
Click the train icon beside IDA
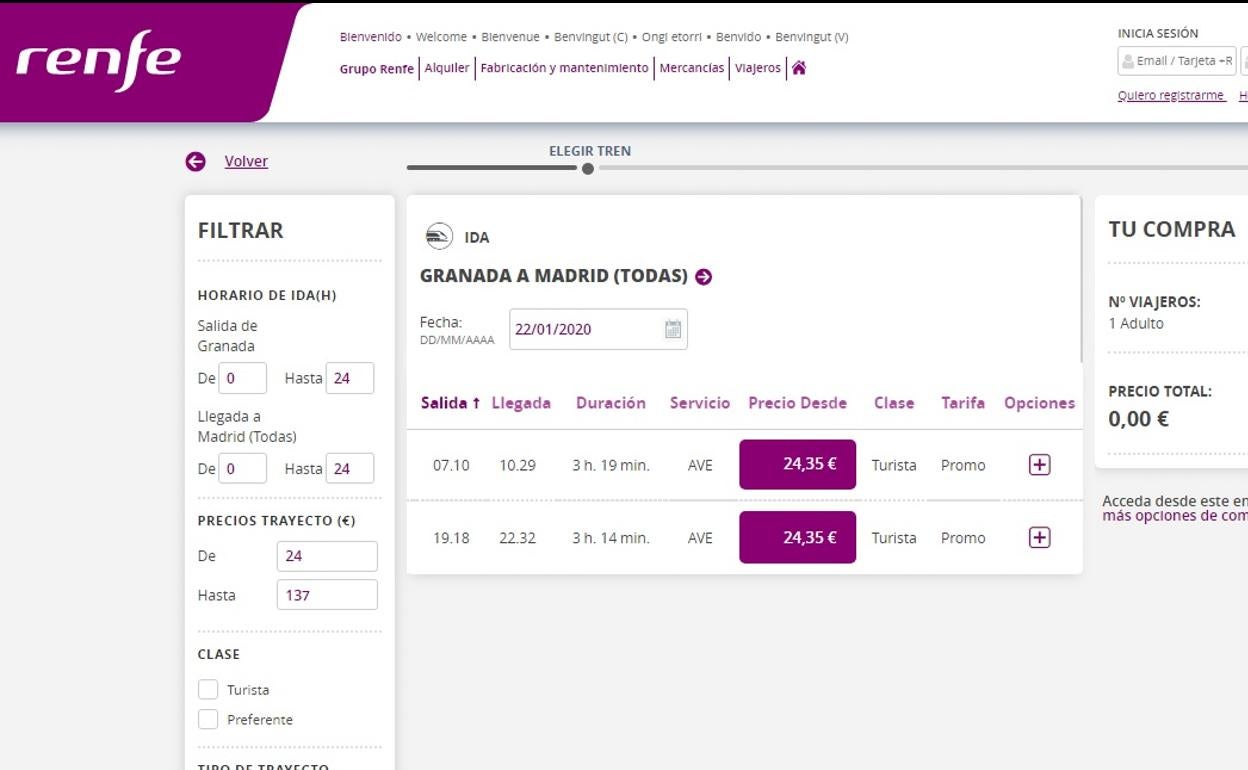(438, 236)
